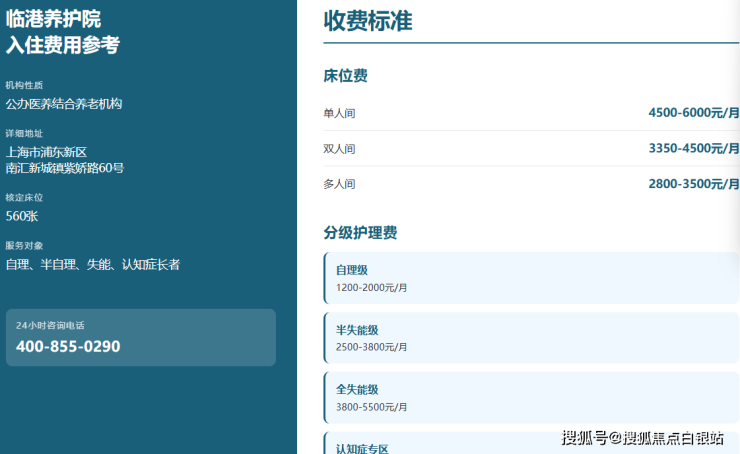This screenshot has width=740, height=454.
Task: Select the 单人间 row label
Action: [x=339, y=113]
